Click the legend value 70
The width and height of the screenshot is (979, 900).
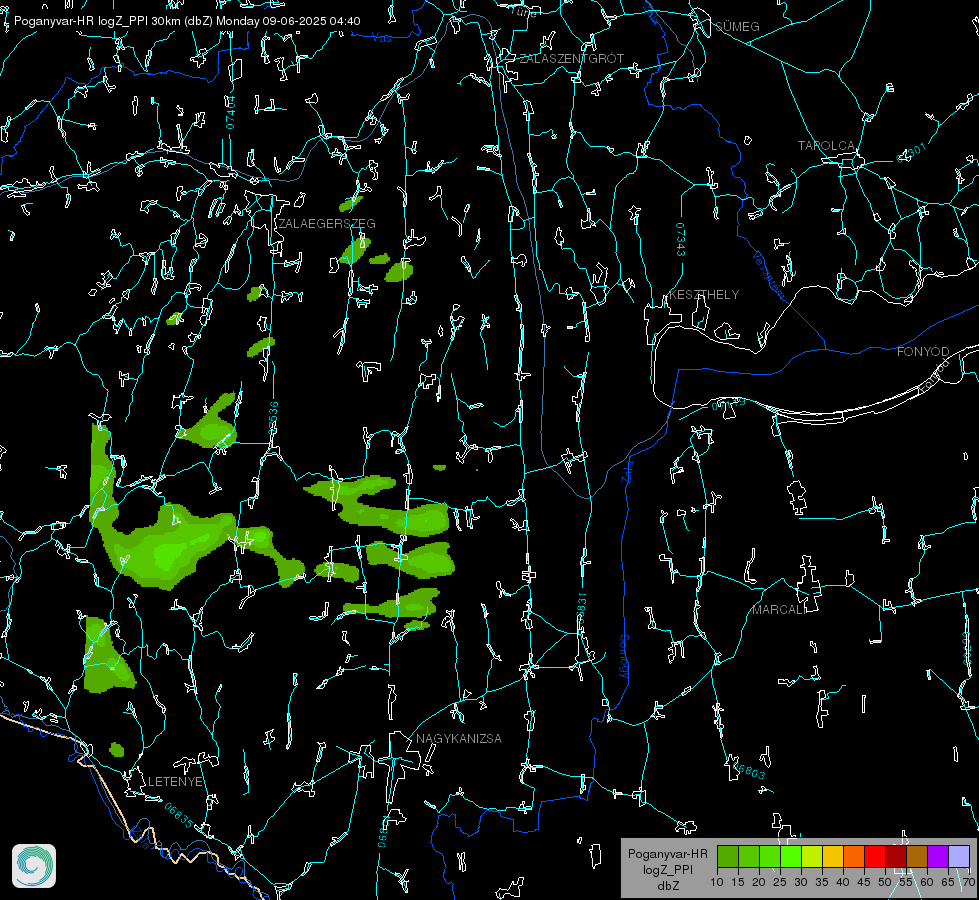point(969,882)
